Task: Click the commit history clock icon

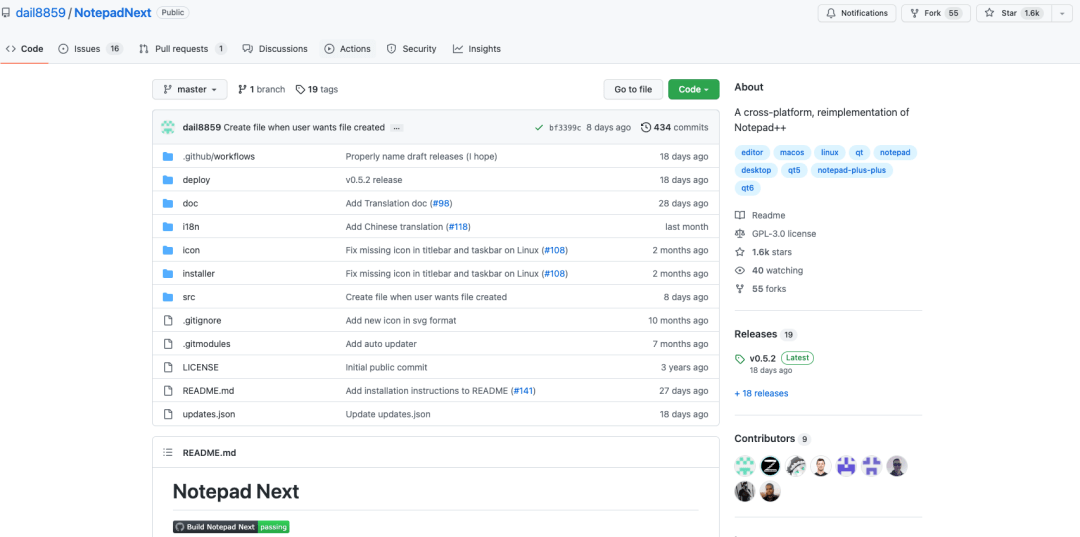Action: click(x=646, y=127)
